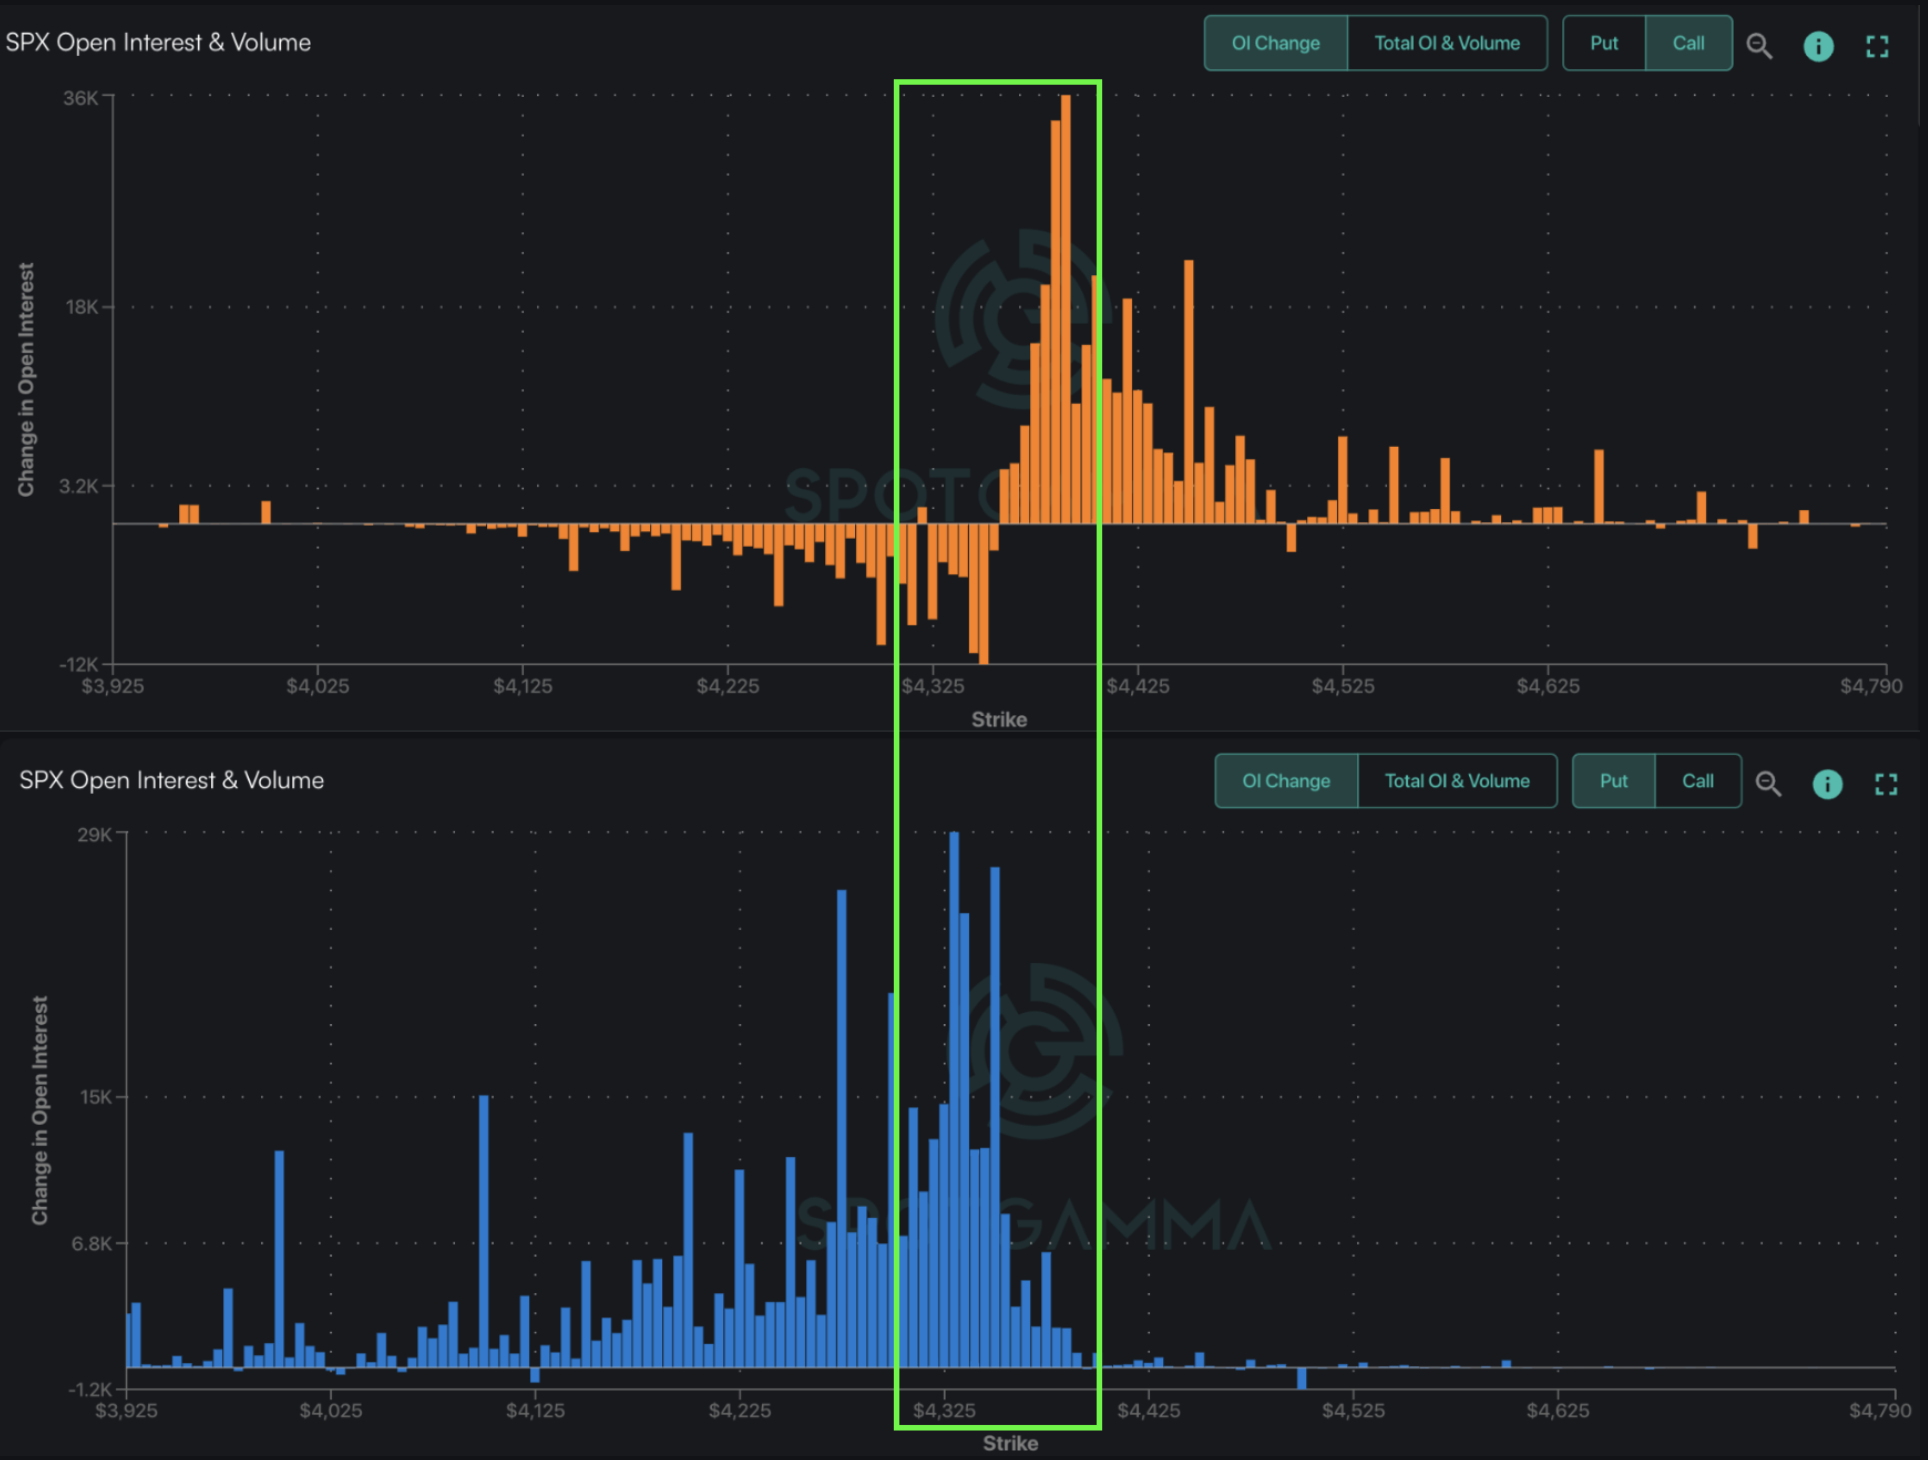This screenshot has width=1928, height=1460.
Task: Select Call toggle on bottom chart
Action: click(1697, 781)
